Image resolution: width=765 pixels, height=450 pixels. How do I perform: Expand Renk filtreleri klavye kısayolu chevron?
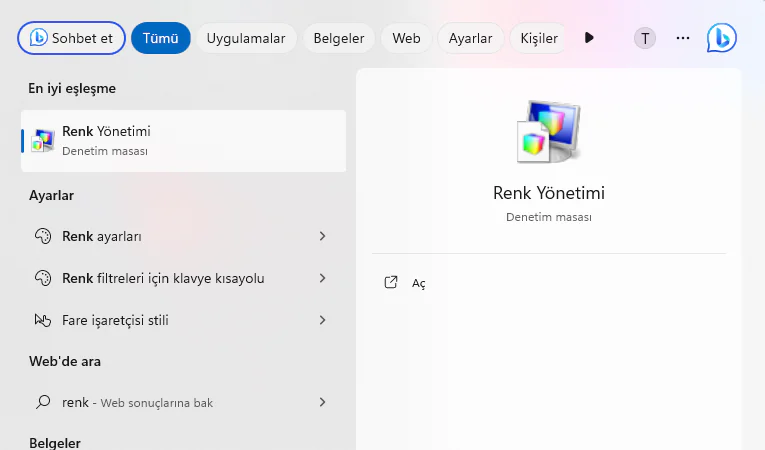click(322, 278)
